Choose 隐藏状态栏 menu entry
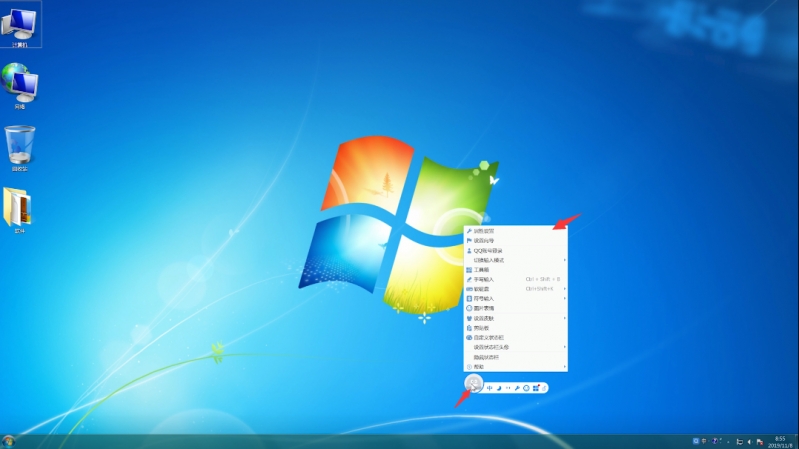Image resolution: width=799 pixels, height=449 pixels. pos(516,357)
